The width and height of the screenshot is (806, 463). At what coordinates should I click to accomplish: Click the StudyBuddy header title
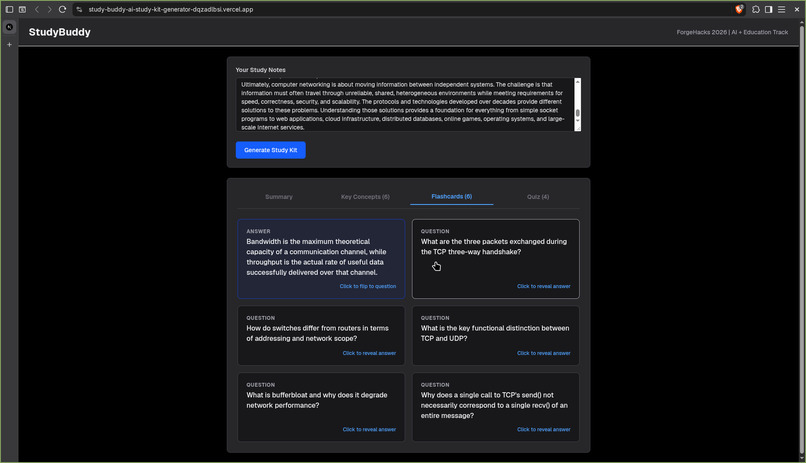pyautogui.click(x=60, y=32)
